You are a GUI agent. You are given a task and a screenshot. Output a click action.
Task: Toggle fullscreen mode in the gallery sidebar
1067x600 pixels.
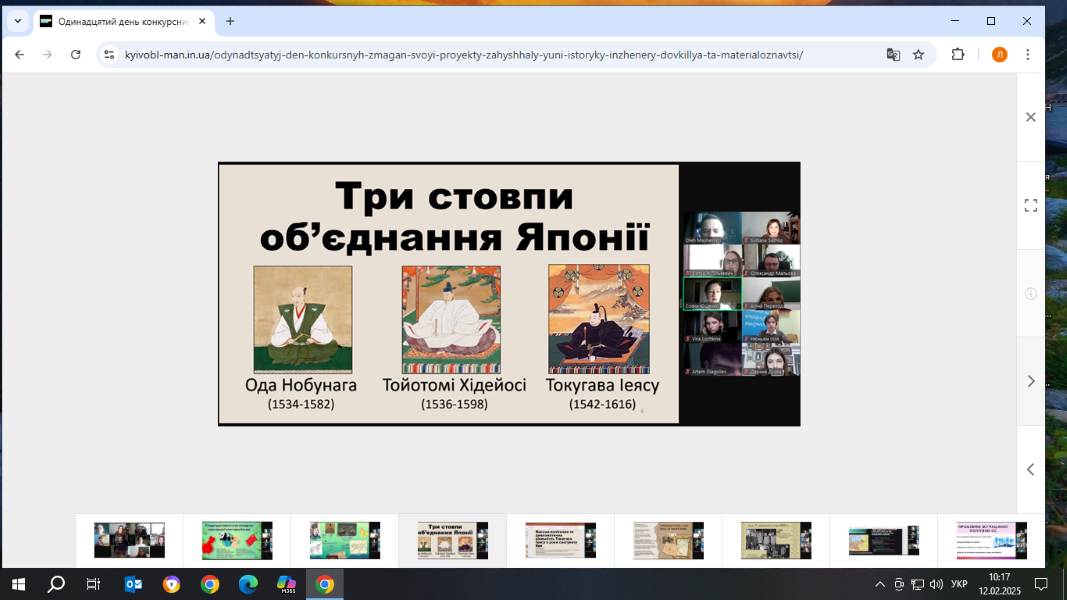1030,205
